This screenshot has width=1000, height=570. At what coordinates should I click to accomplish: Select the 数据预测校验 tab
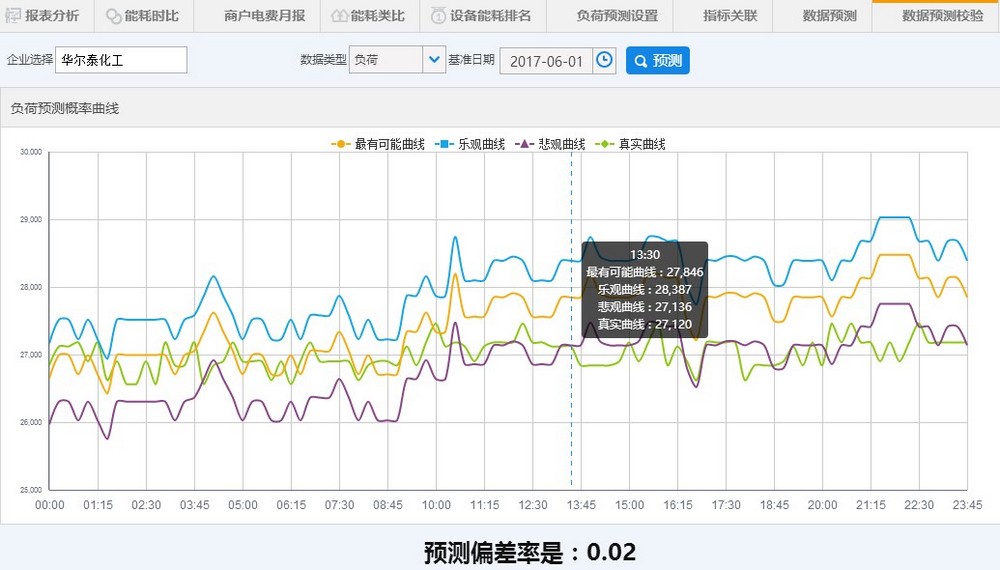tap(942, 16)
